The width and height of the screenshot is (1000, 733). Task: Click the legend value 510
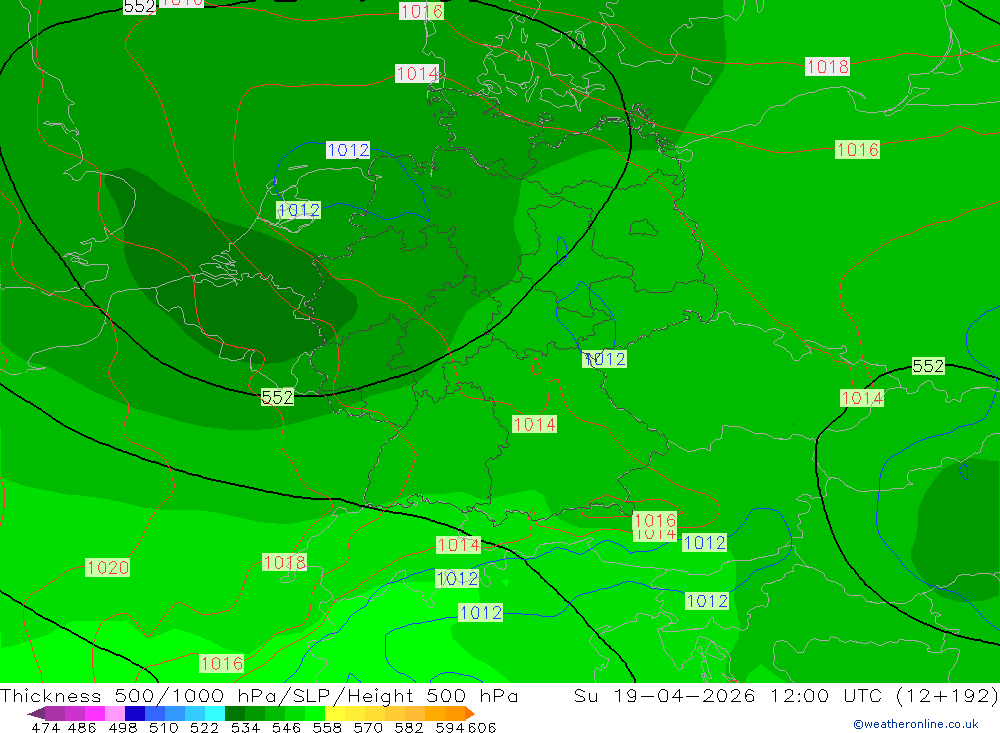(x=164, y=727)
